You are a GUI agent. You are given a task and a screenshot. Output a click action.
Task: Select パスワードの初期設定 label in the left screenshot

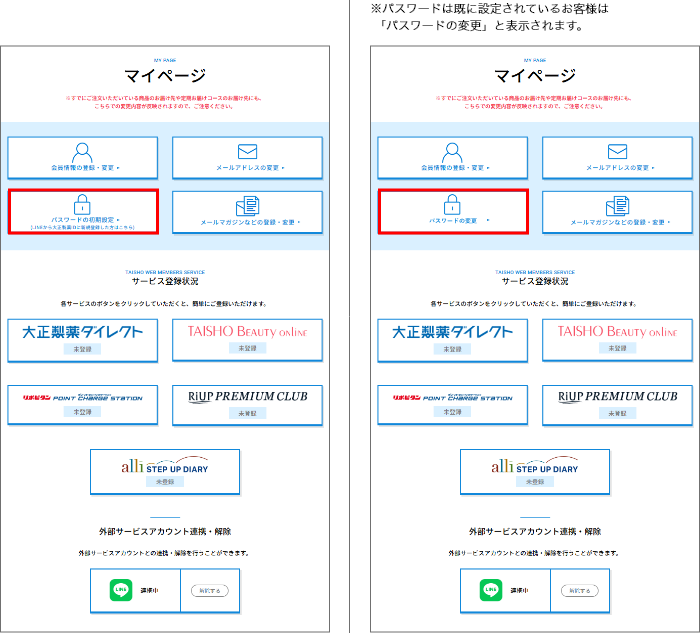pos(83,220)
